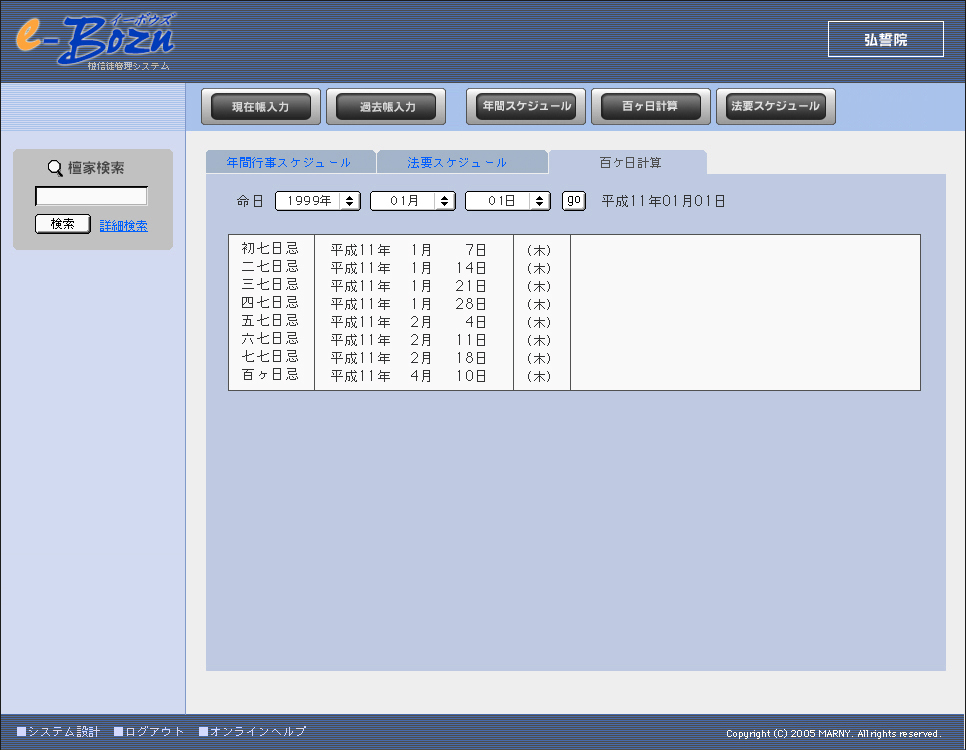
Task: Open the 詳細検索 link
Action: [124, 226]
